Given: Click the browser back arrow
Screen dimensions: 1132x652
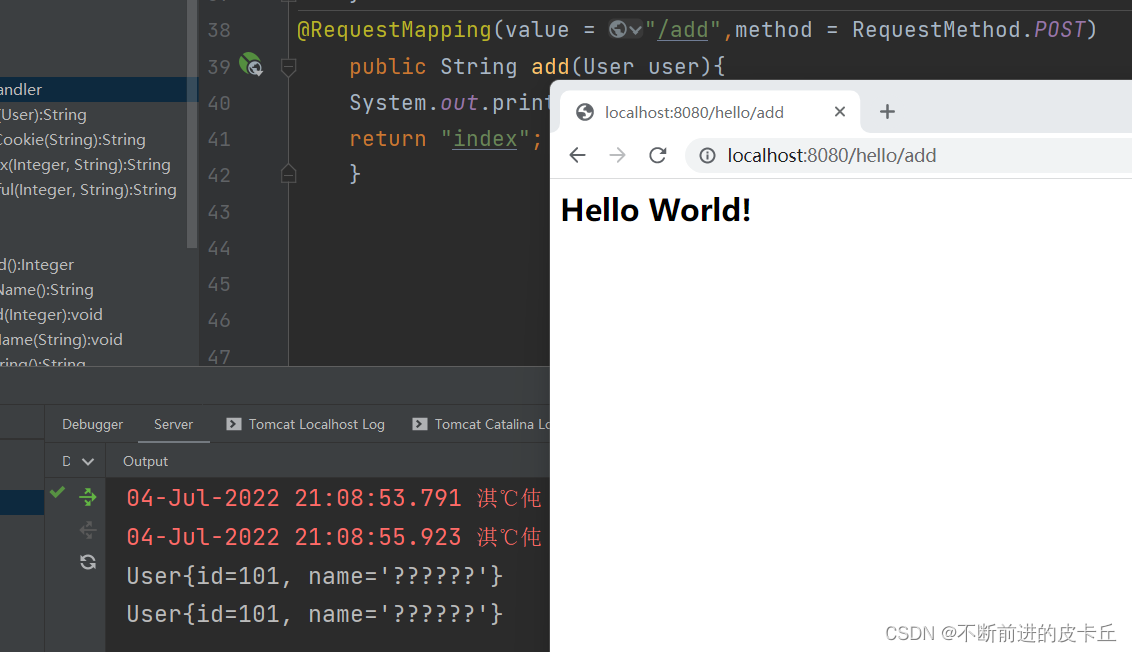Looking at the screenshot, I should 578,155.
